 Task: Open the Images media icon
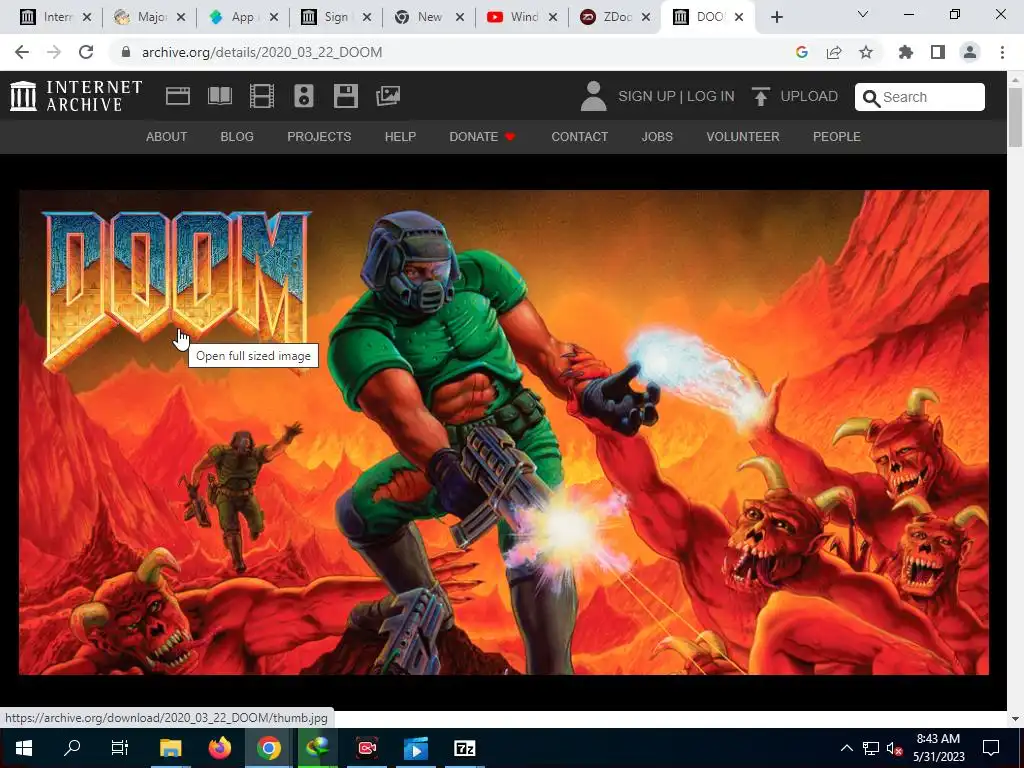tap(388, 96)
